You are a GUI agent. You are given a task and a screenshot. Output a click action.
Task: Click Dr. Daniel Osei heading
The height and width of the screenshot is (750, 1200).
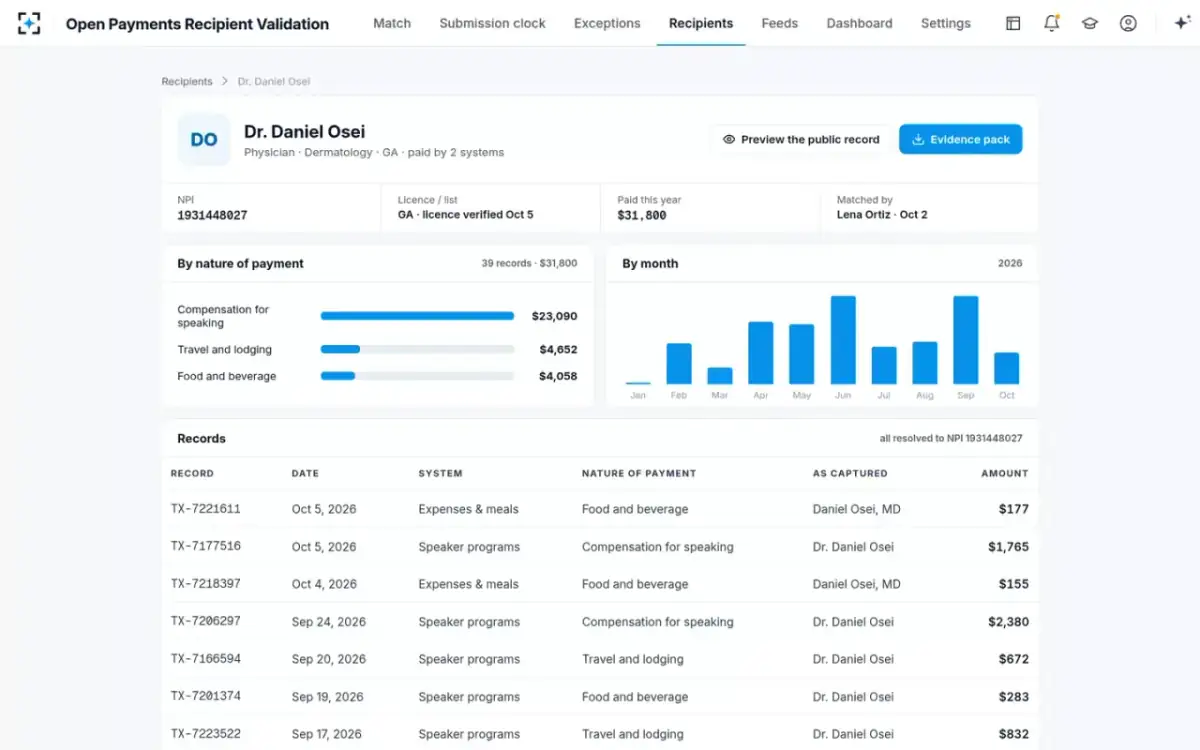(x=304, y=131)
